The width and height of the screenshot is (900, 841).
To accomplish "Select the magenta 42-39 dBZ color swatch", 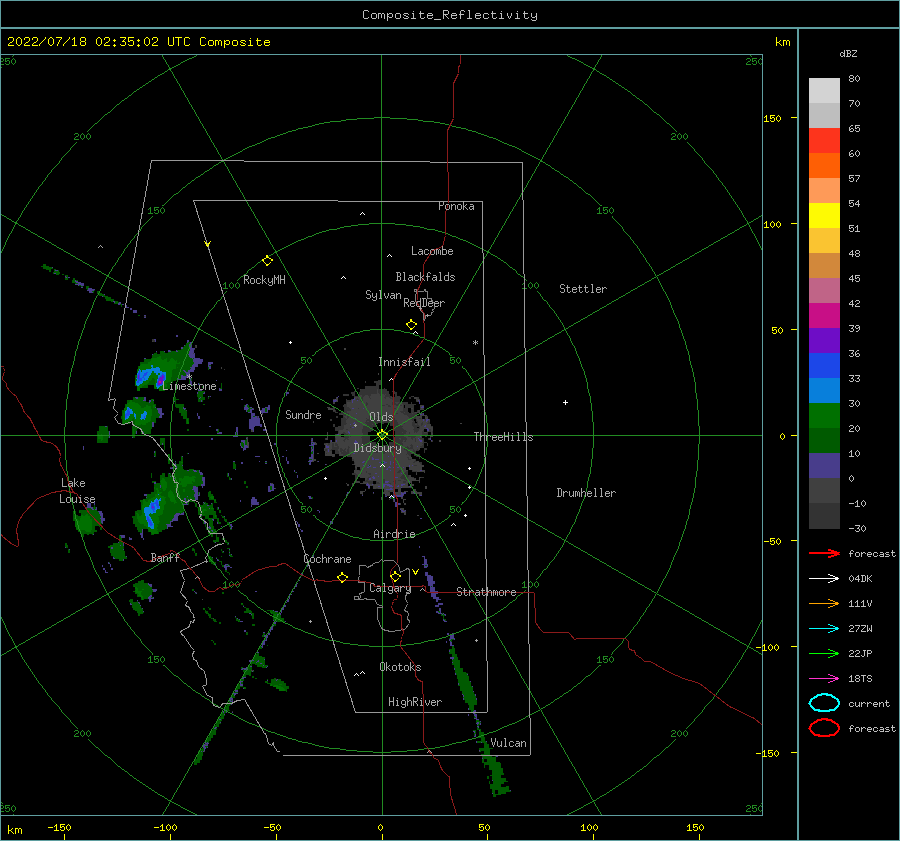I will click(824, 316).
